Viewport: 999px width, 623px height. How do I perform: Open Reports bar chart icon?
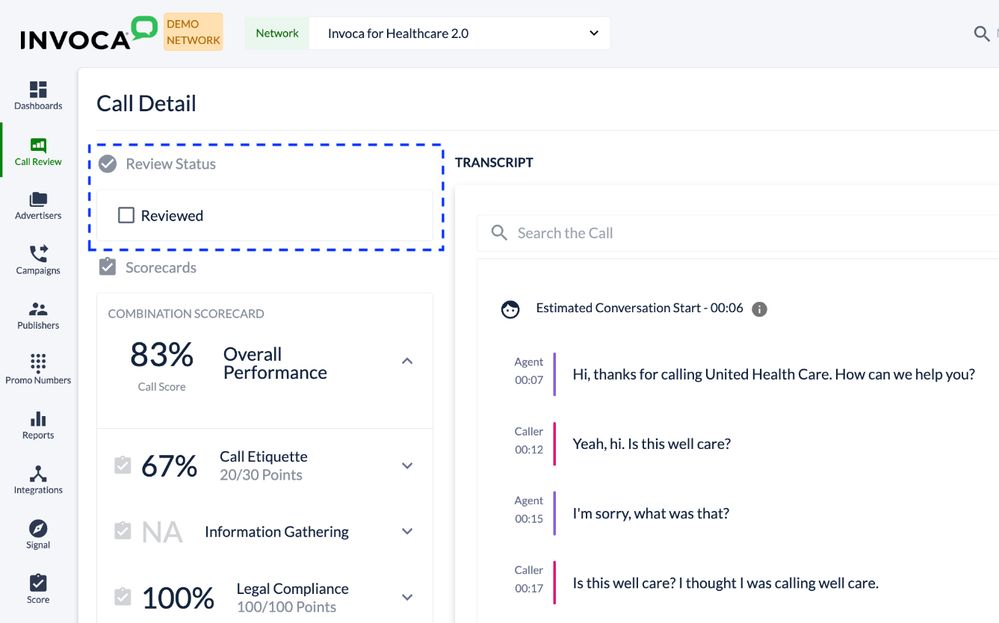click(x=38, y=420)
